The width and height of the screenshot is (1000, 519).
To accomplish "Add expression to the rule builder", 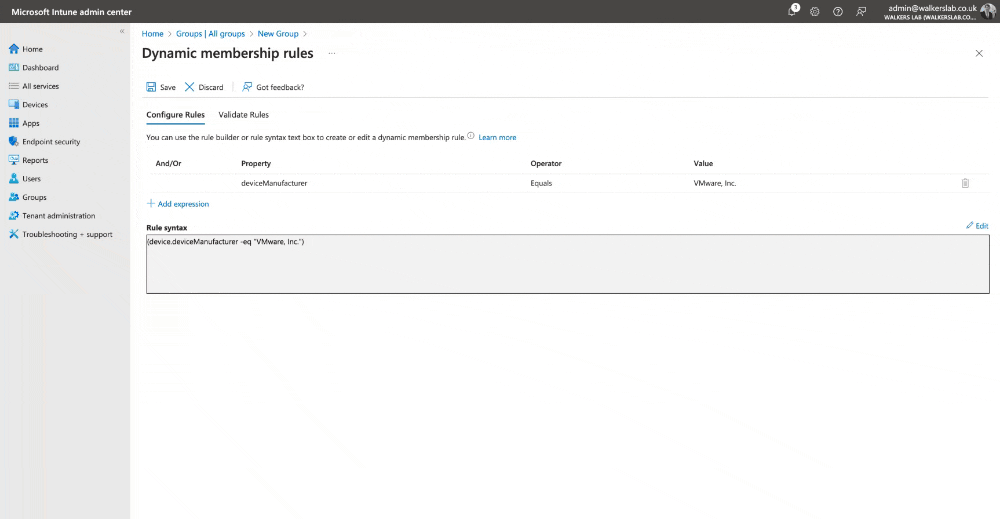I will [x=178, y=204].
